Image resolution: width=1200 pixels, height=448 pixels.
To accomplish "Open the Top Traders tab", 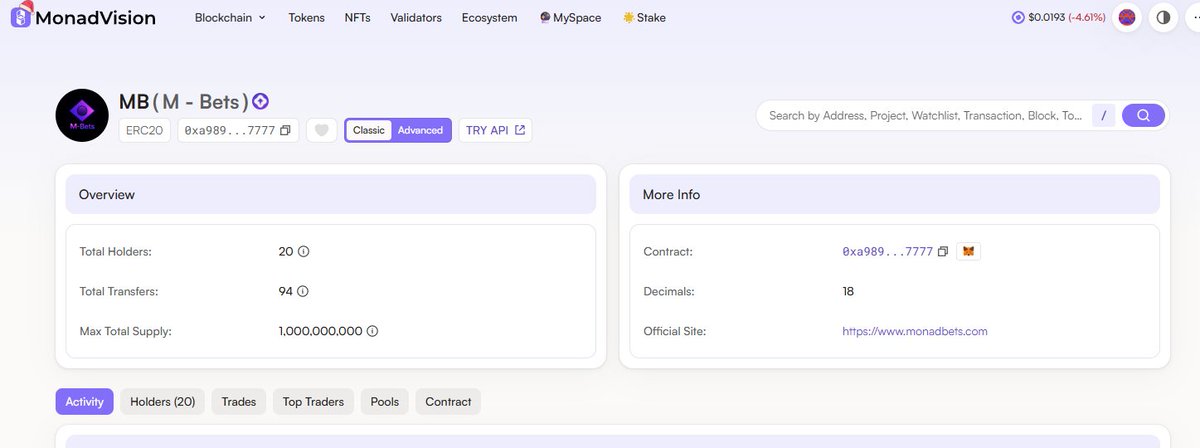I will pos(313,402).
